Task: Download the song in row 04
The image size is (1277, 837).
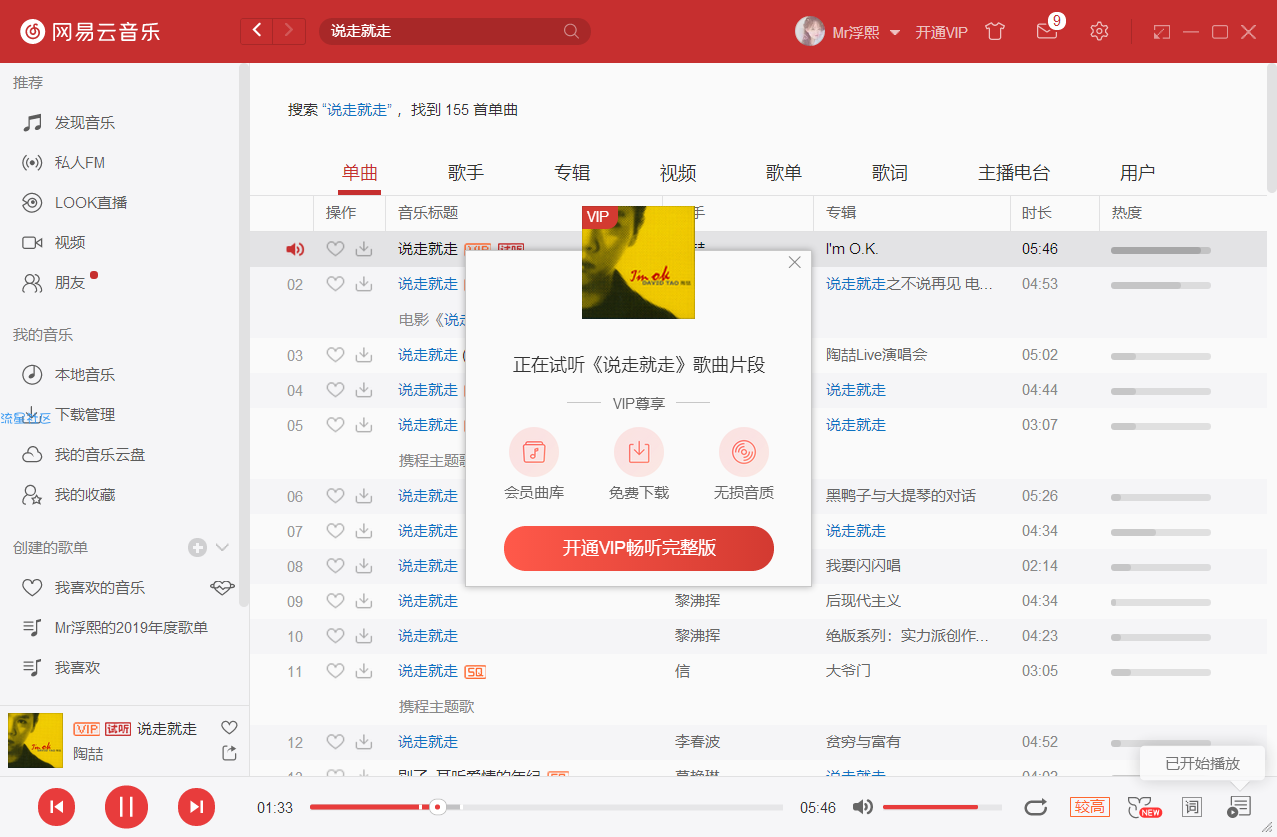Action: point(364,390)
